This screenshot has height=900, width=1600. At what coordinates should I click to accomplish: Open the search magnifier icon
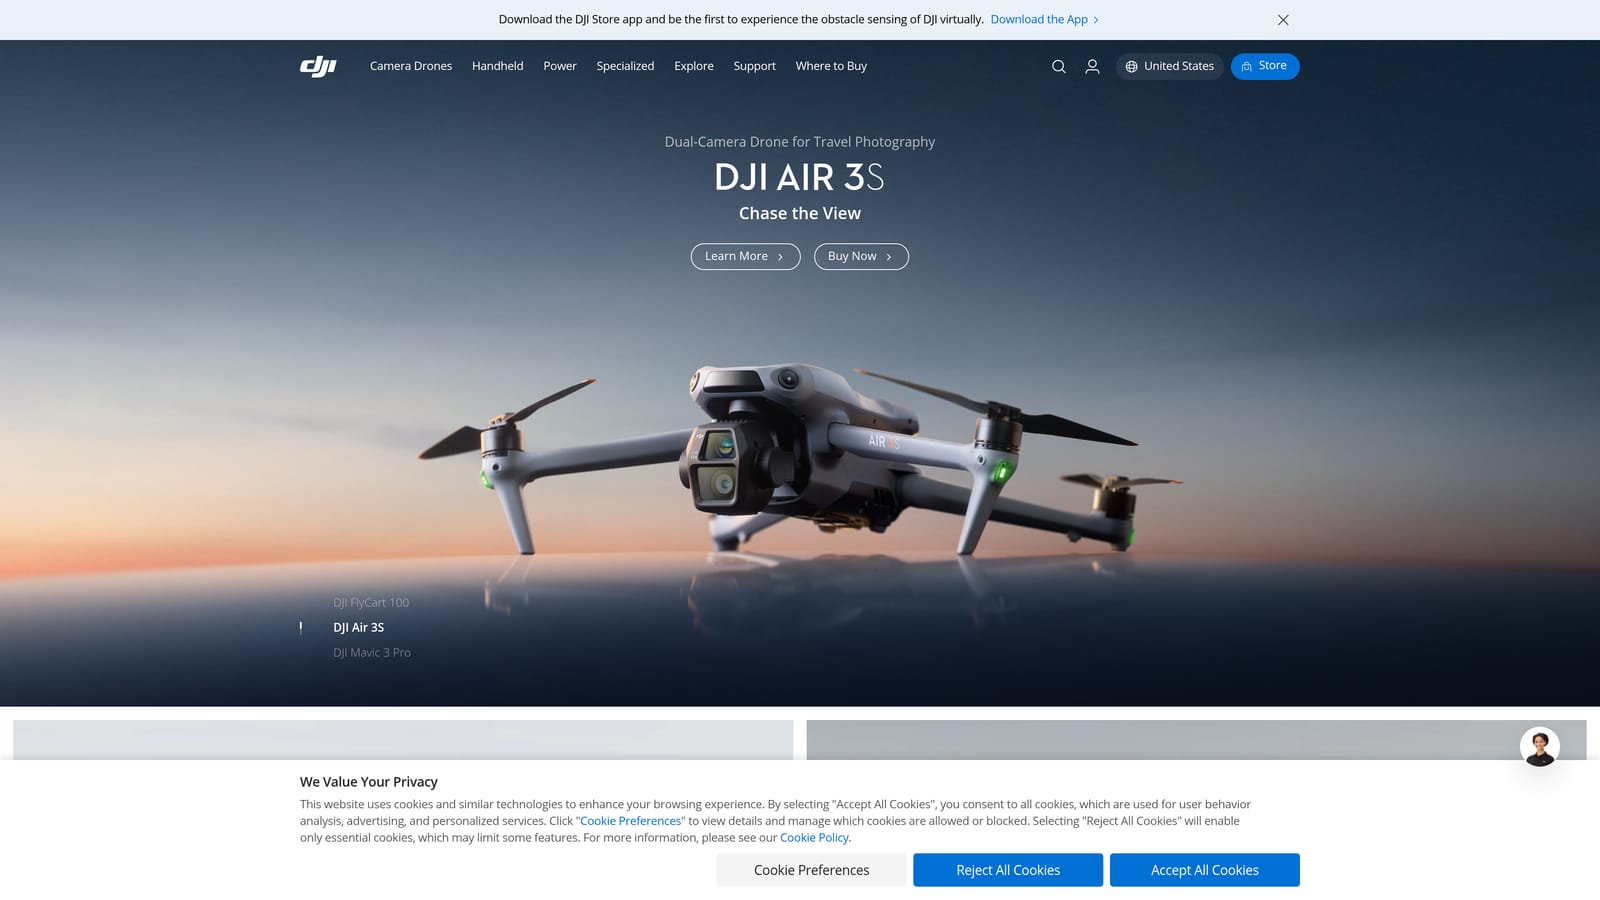tap(1059, 66)
